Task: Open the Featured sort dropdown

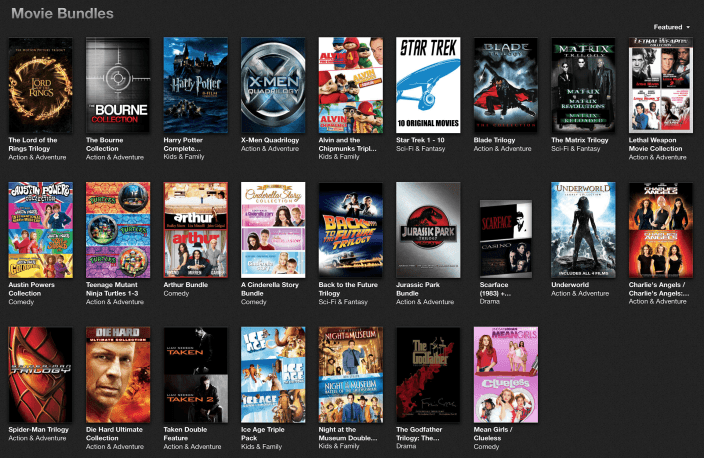Action: (x=671, y=27)
